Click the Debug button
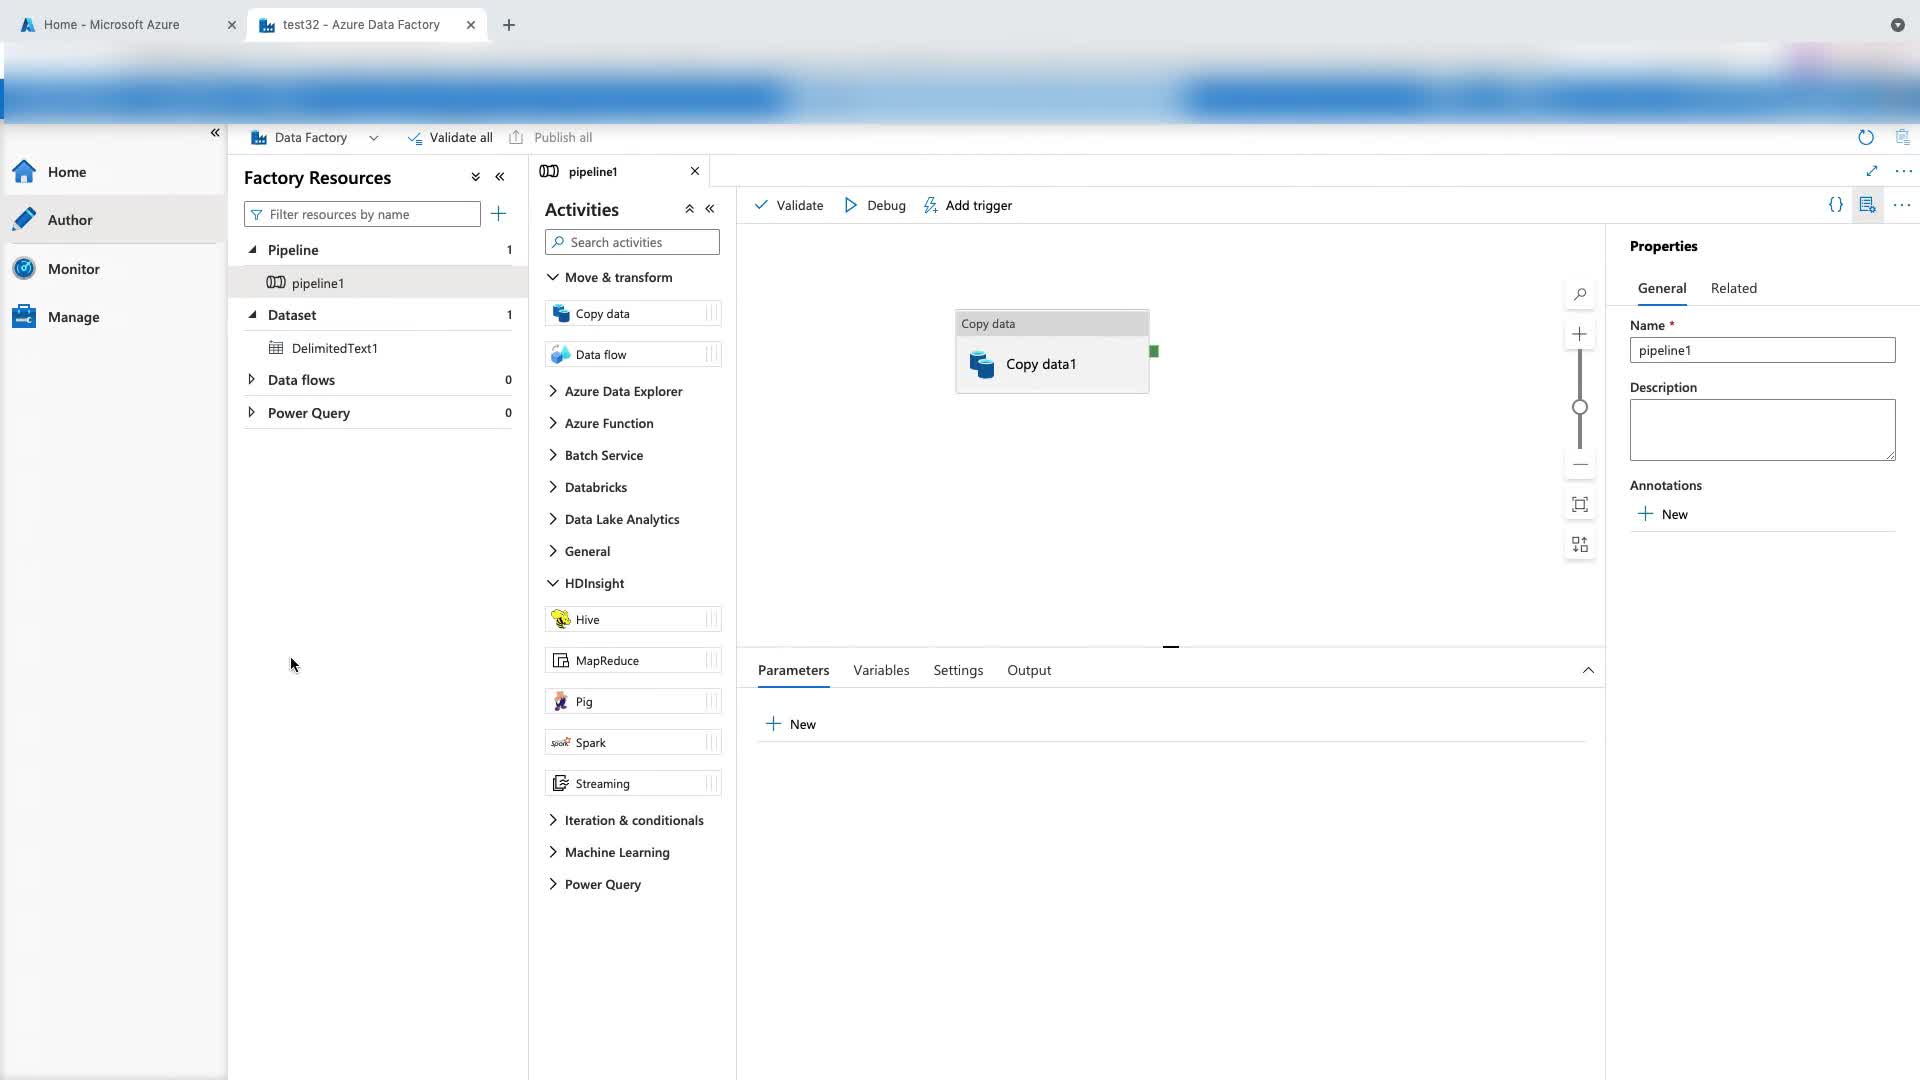The width and height of the screenshot is (1920, 1080). point(875,206)
